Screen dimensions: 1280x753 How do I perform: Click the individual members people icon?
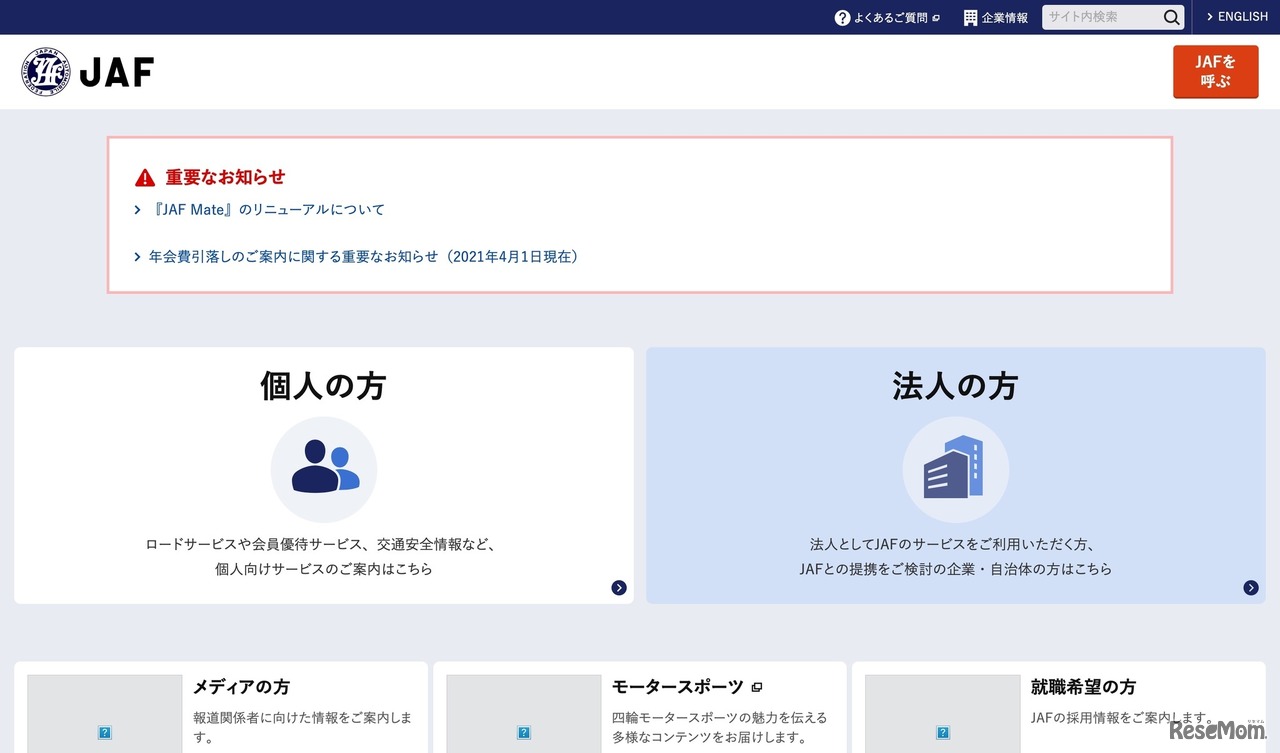324,468
